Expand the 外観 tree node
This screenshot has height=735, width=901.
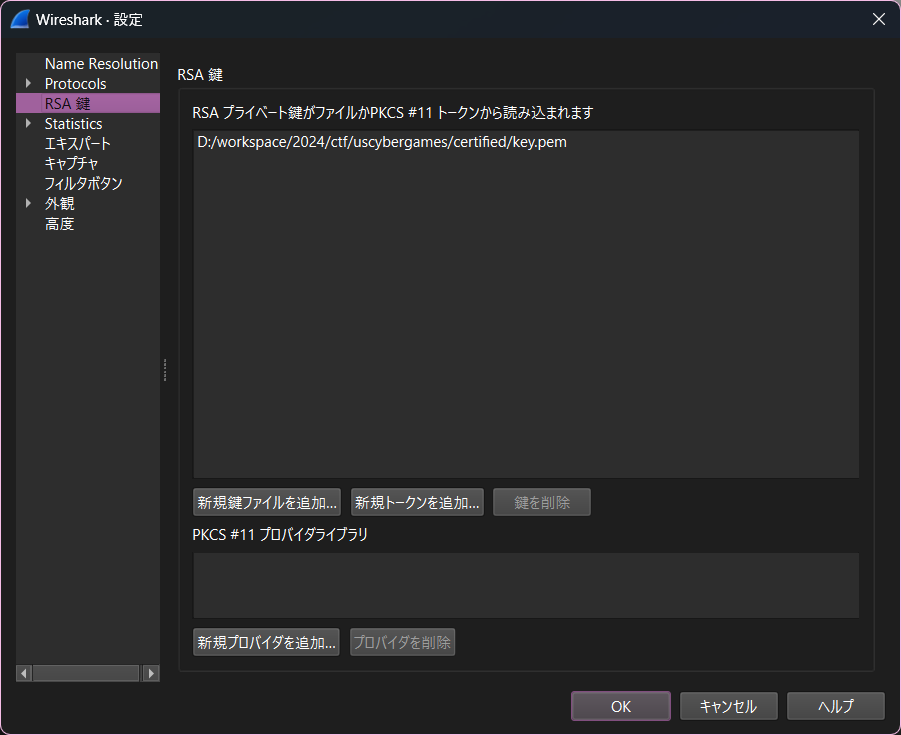(28, 203)
